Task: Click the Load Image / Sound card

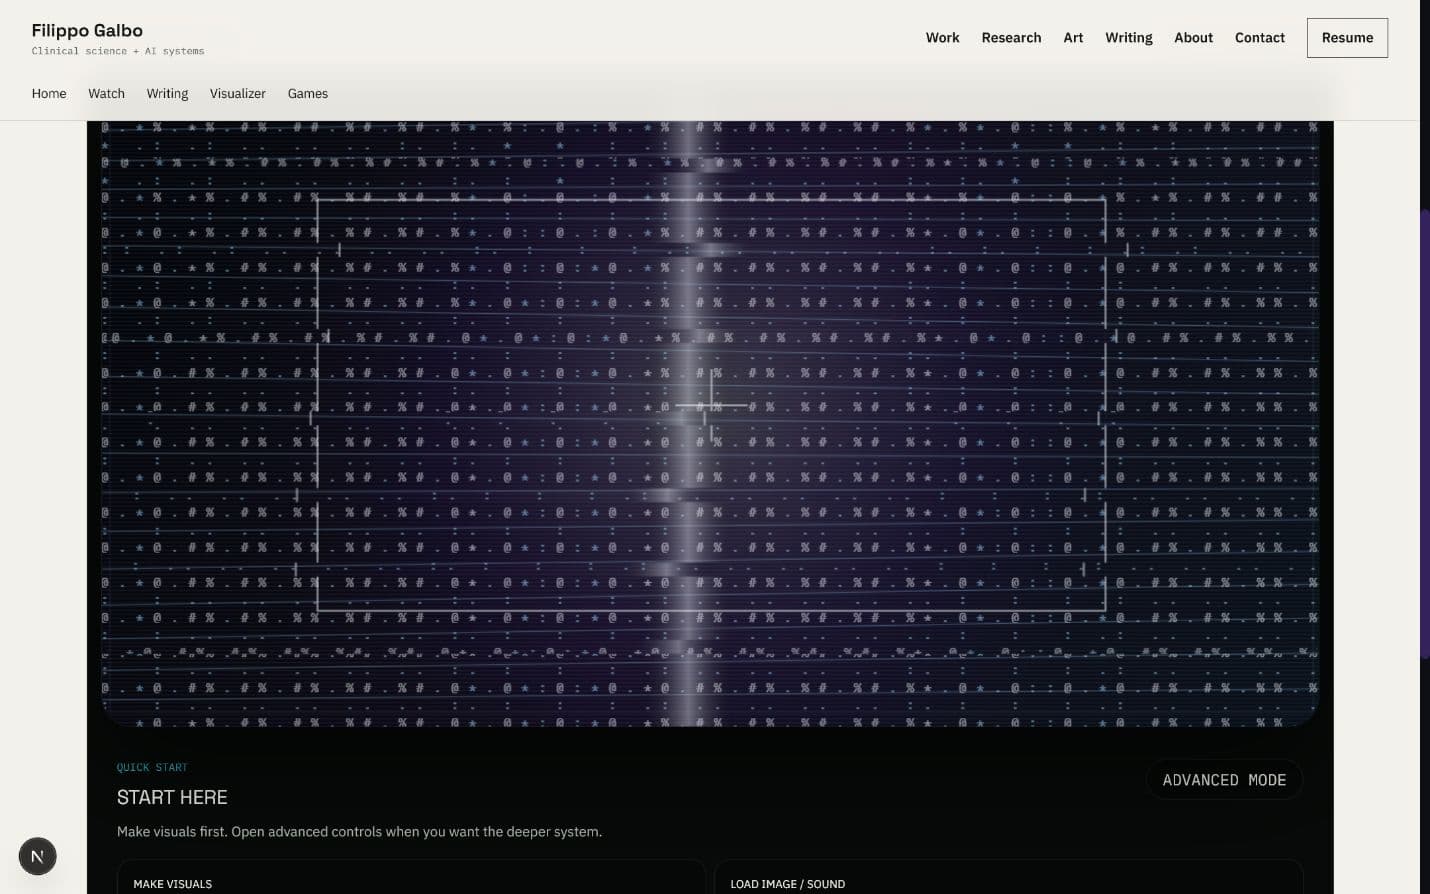Action: pos(1008,877)
